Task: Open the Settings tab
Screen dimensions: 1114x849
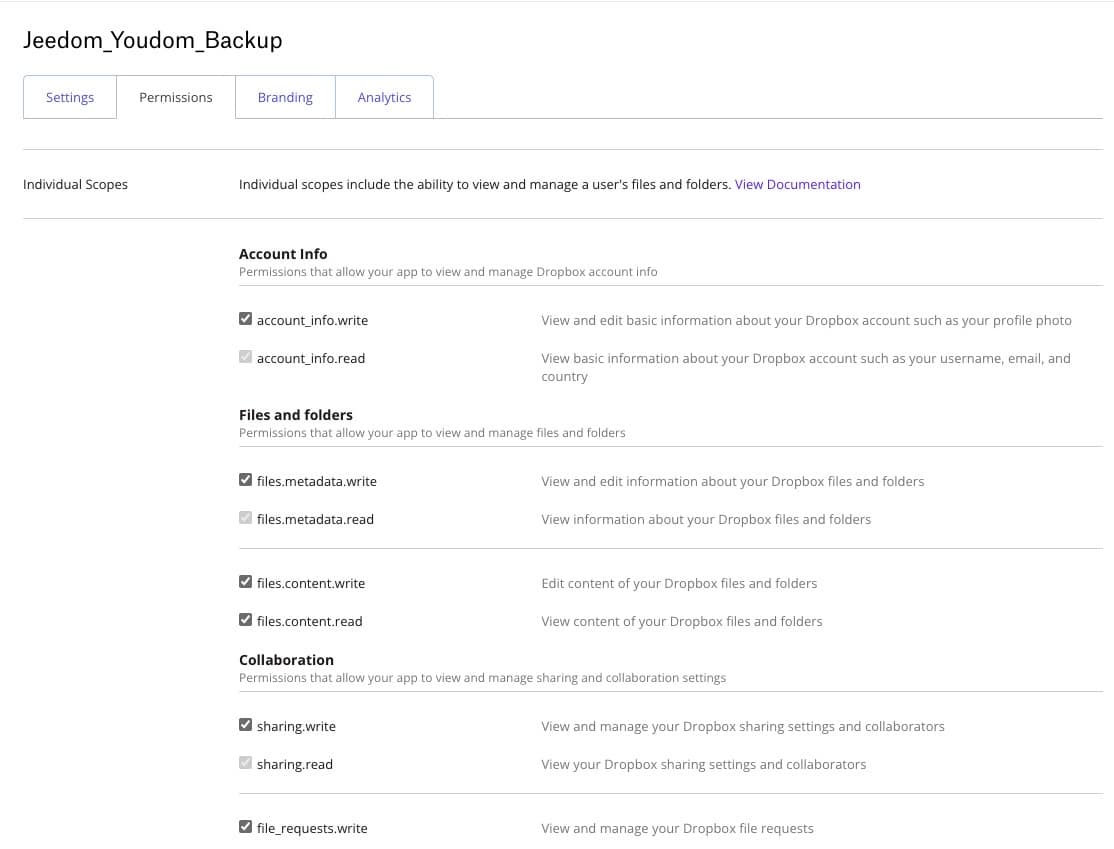Action: (x=70, y=97)
